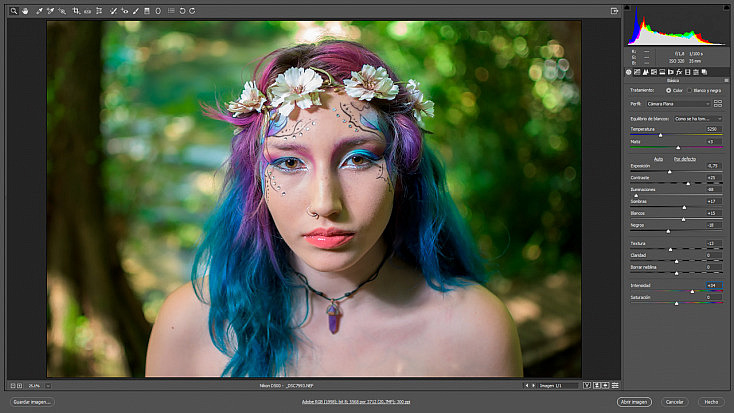Select the Graduated Filter tool
The width and height of the screenshot is (734, 413).
[x=147, y=11]
